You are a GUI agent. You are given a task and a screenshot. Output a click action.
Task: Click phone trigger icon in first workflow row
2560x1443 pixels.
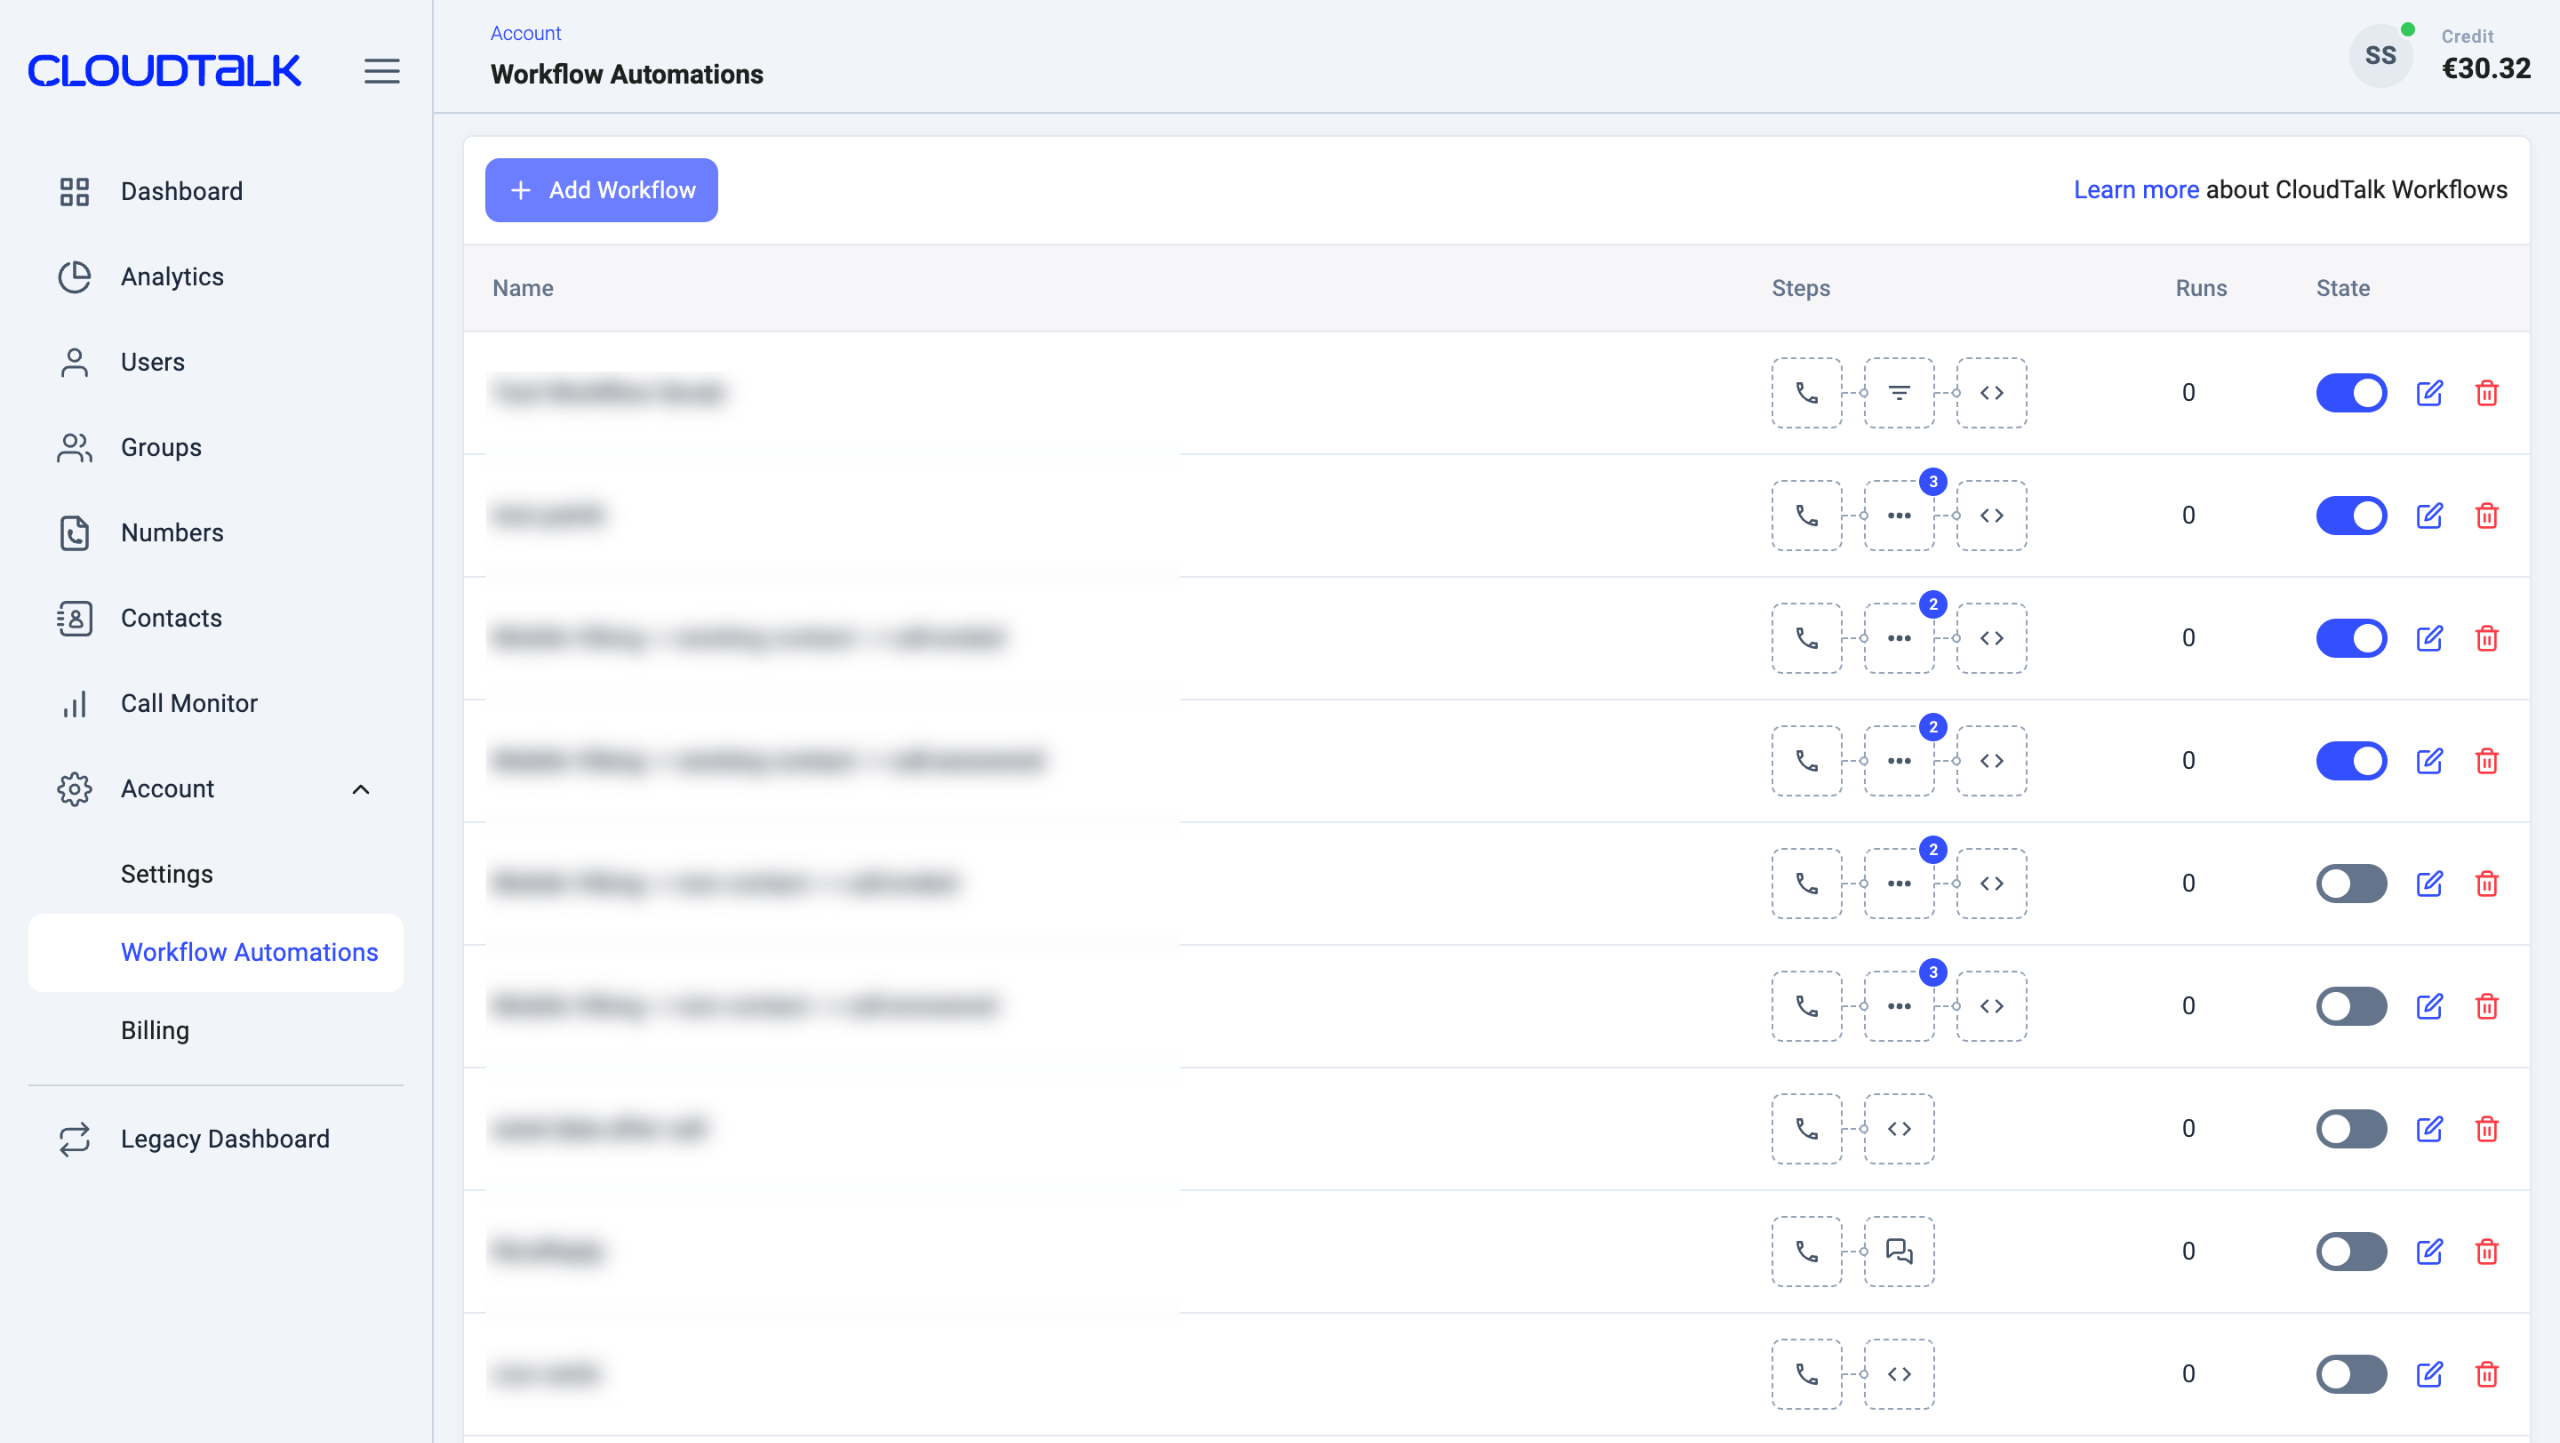pyautogui.click(x=1806, y=393)
